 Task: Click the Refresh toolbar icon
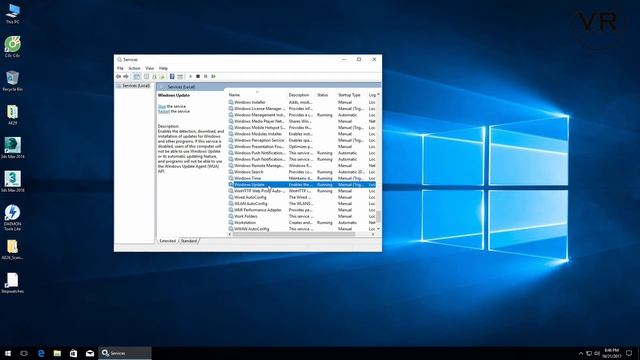[x=154, y=76]
